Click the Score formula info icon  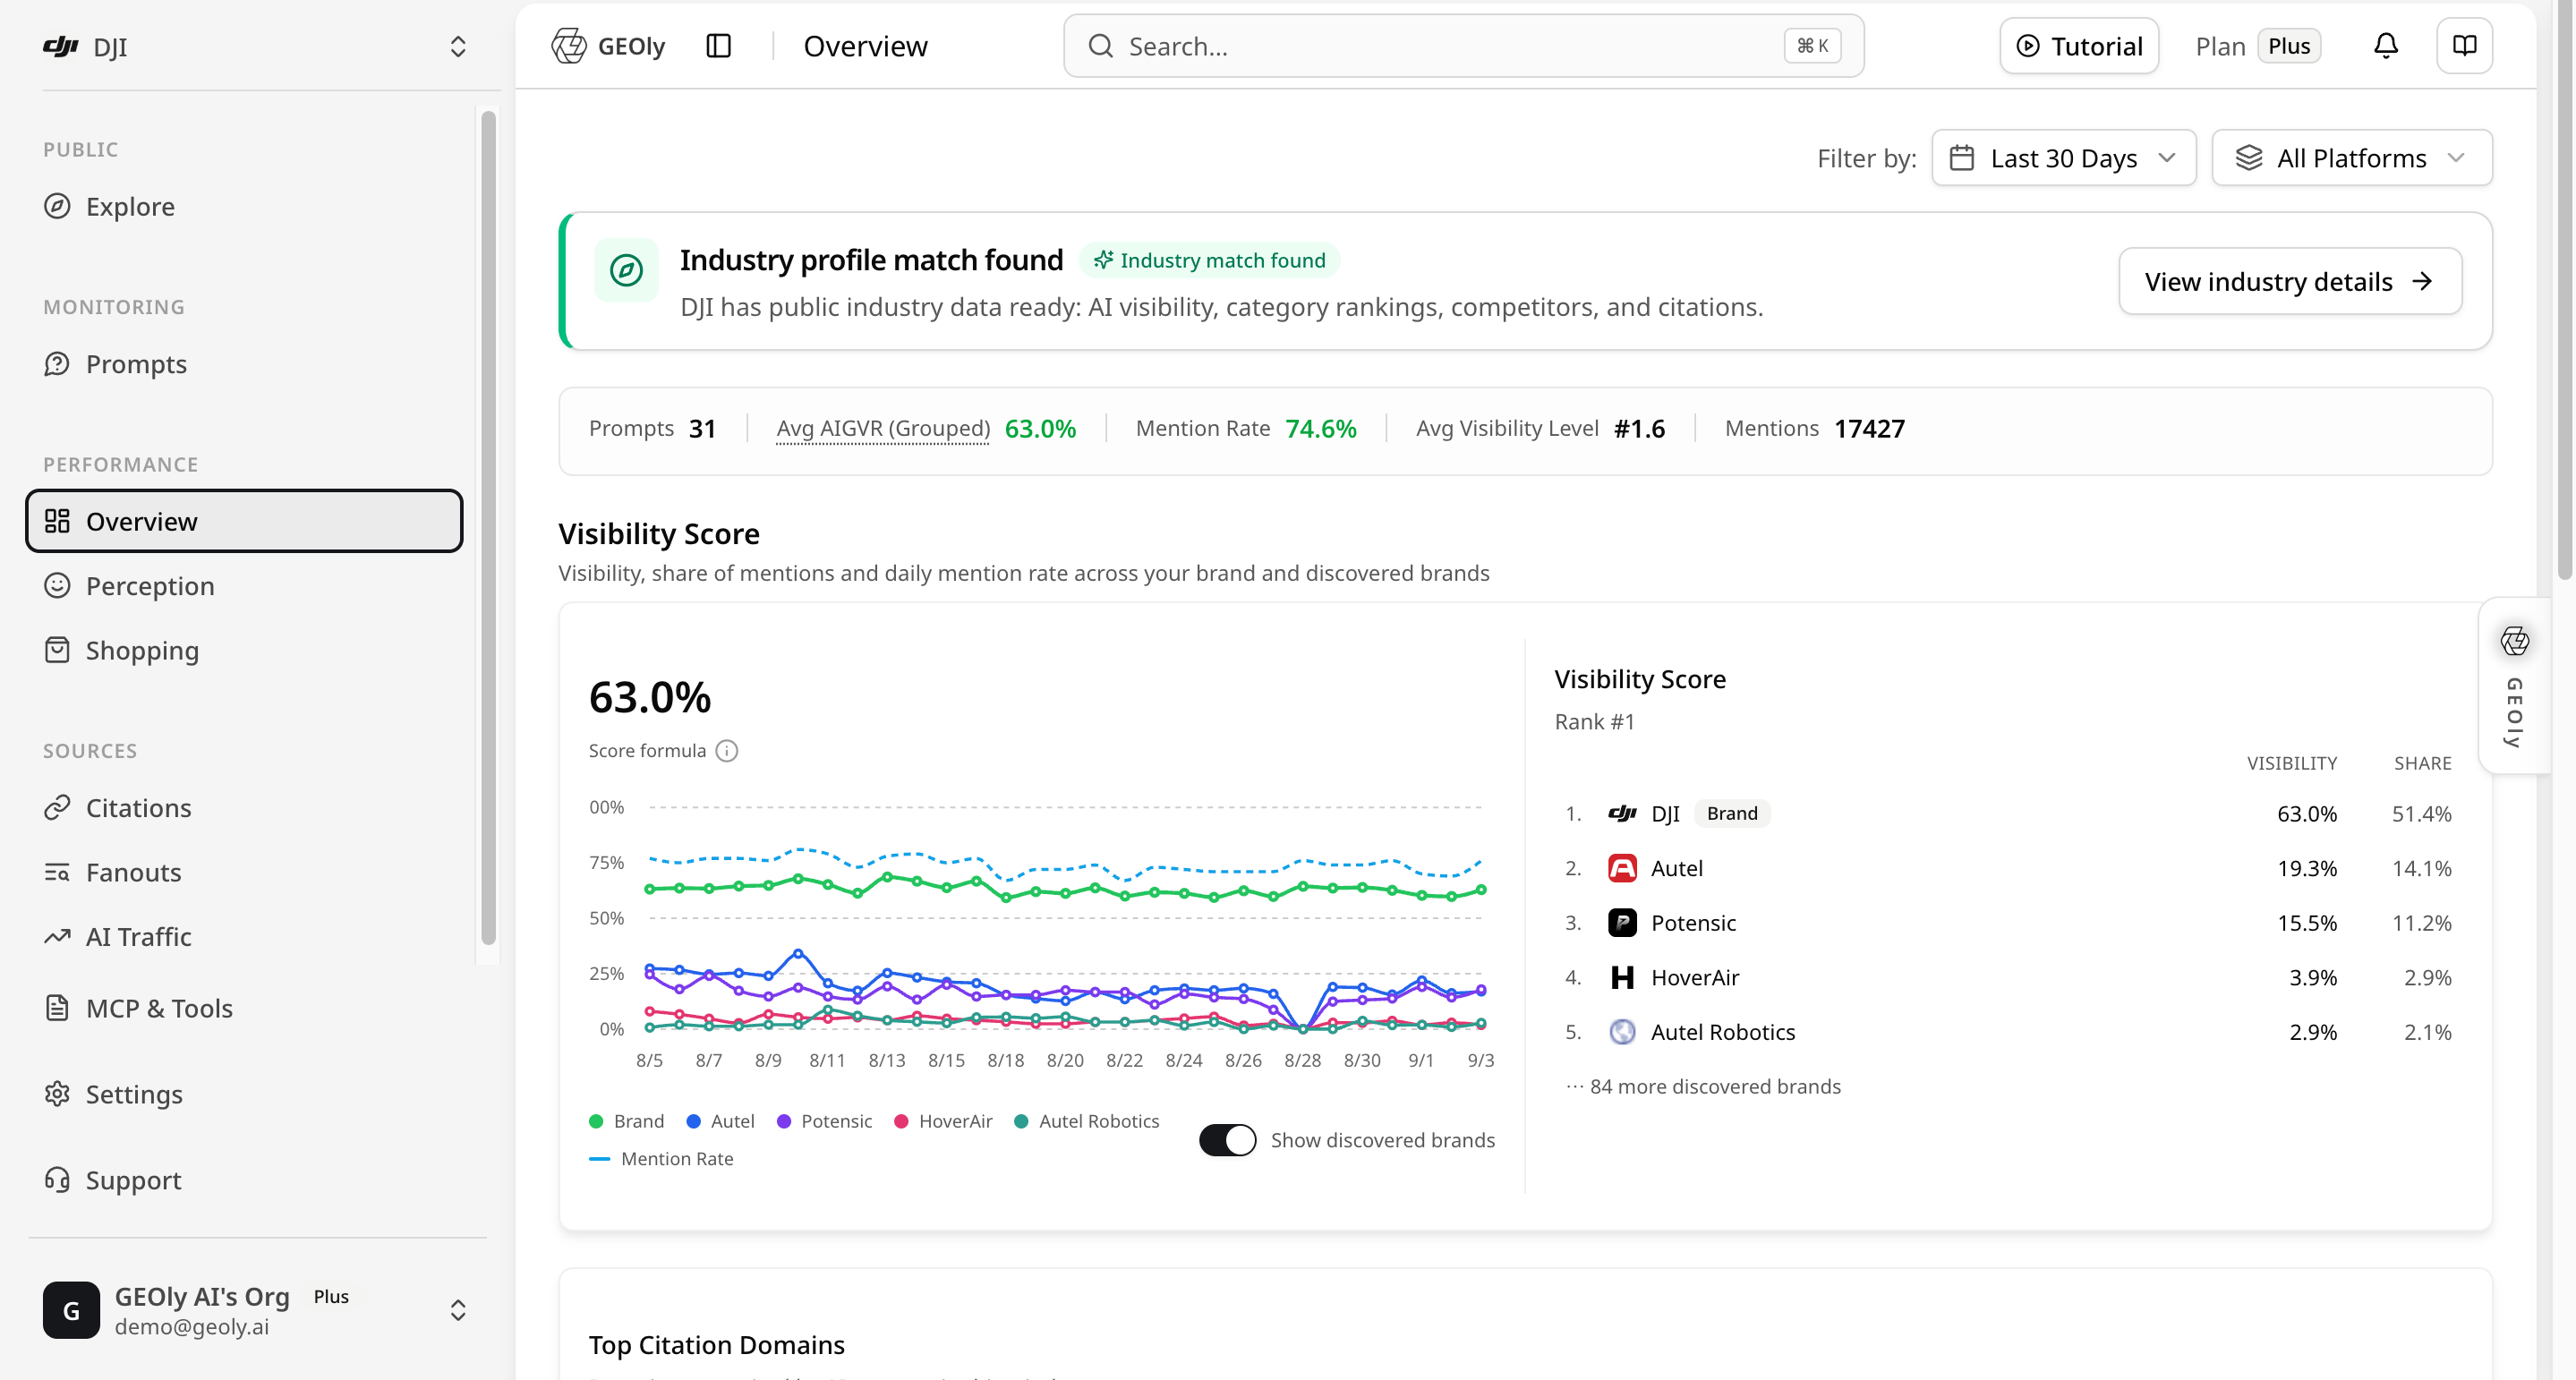click(x=727, y=751)
